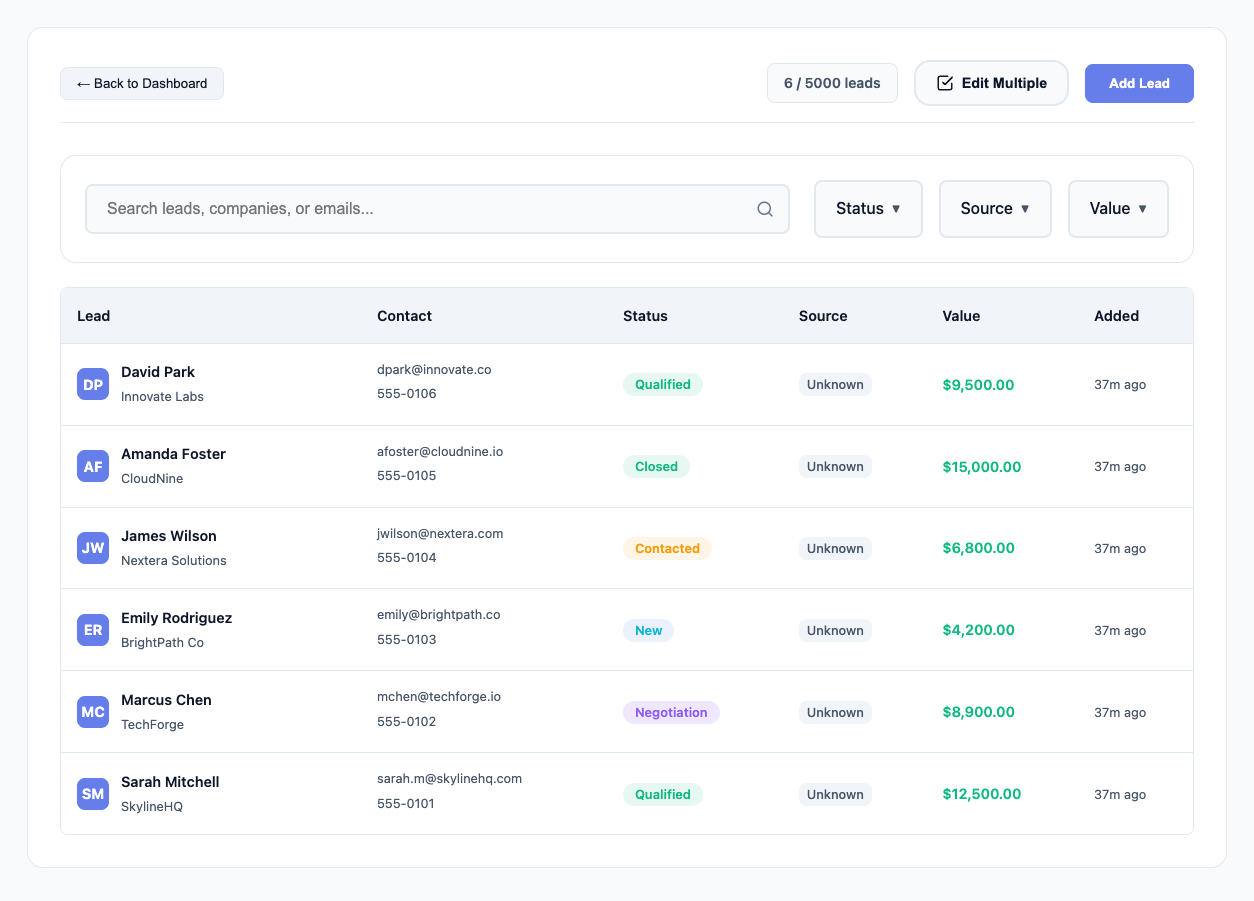
Task: Open the Value filter dropdown
Action: tap(1118, 209)
